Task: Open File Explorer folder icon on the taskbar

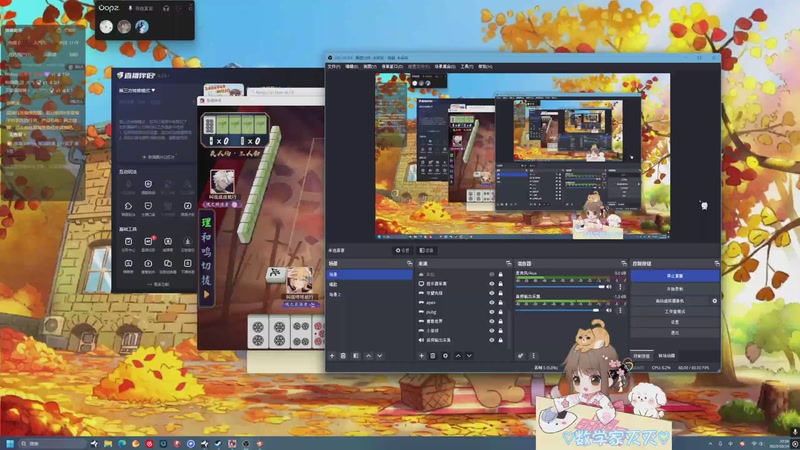Action: point(108,443)
